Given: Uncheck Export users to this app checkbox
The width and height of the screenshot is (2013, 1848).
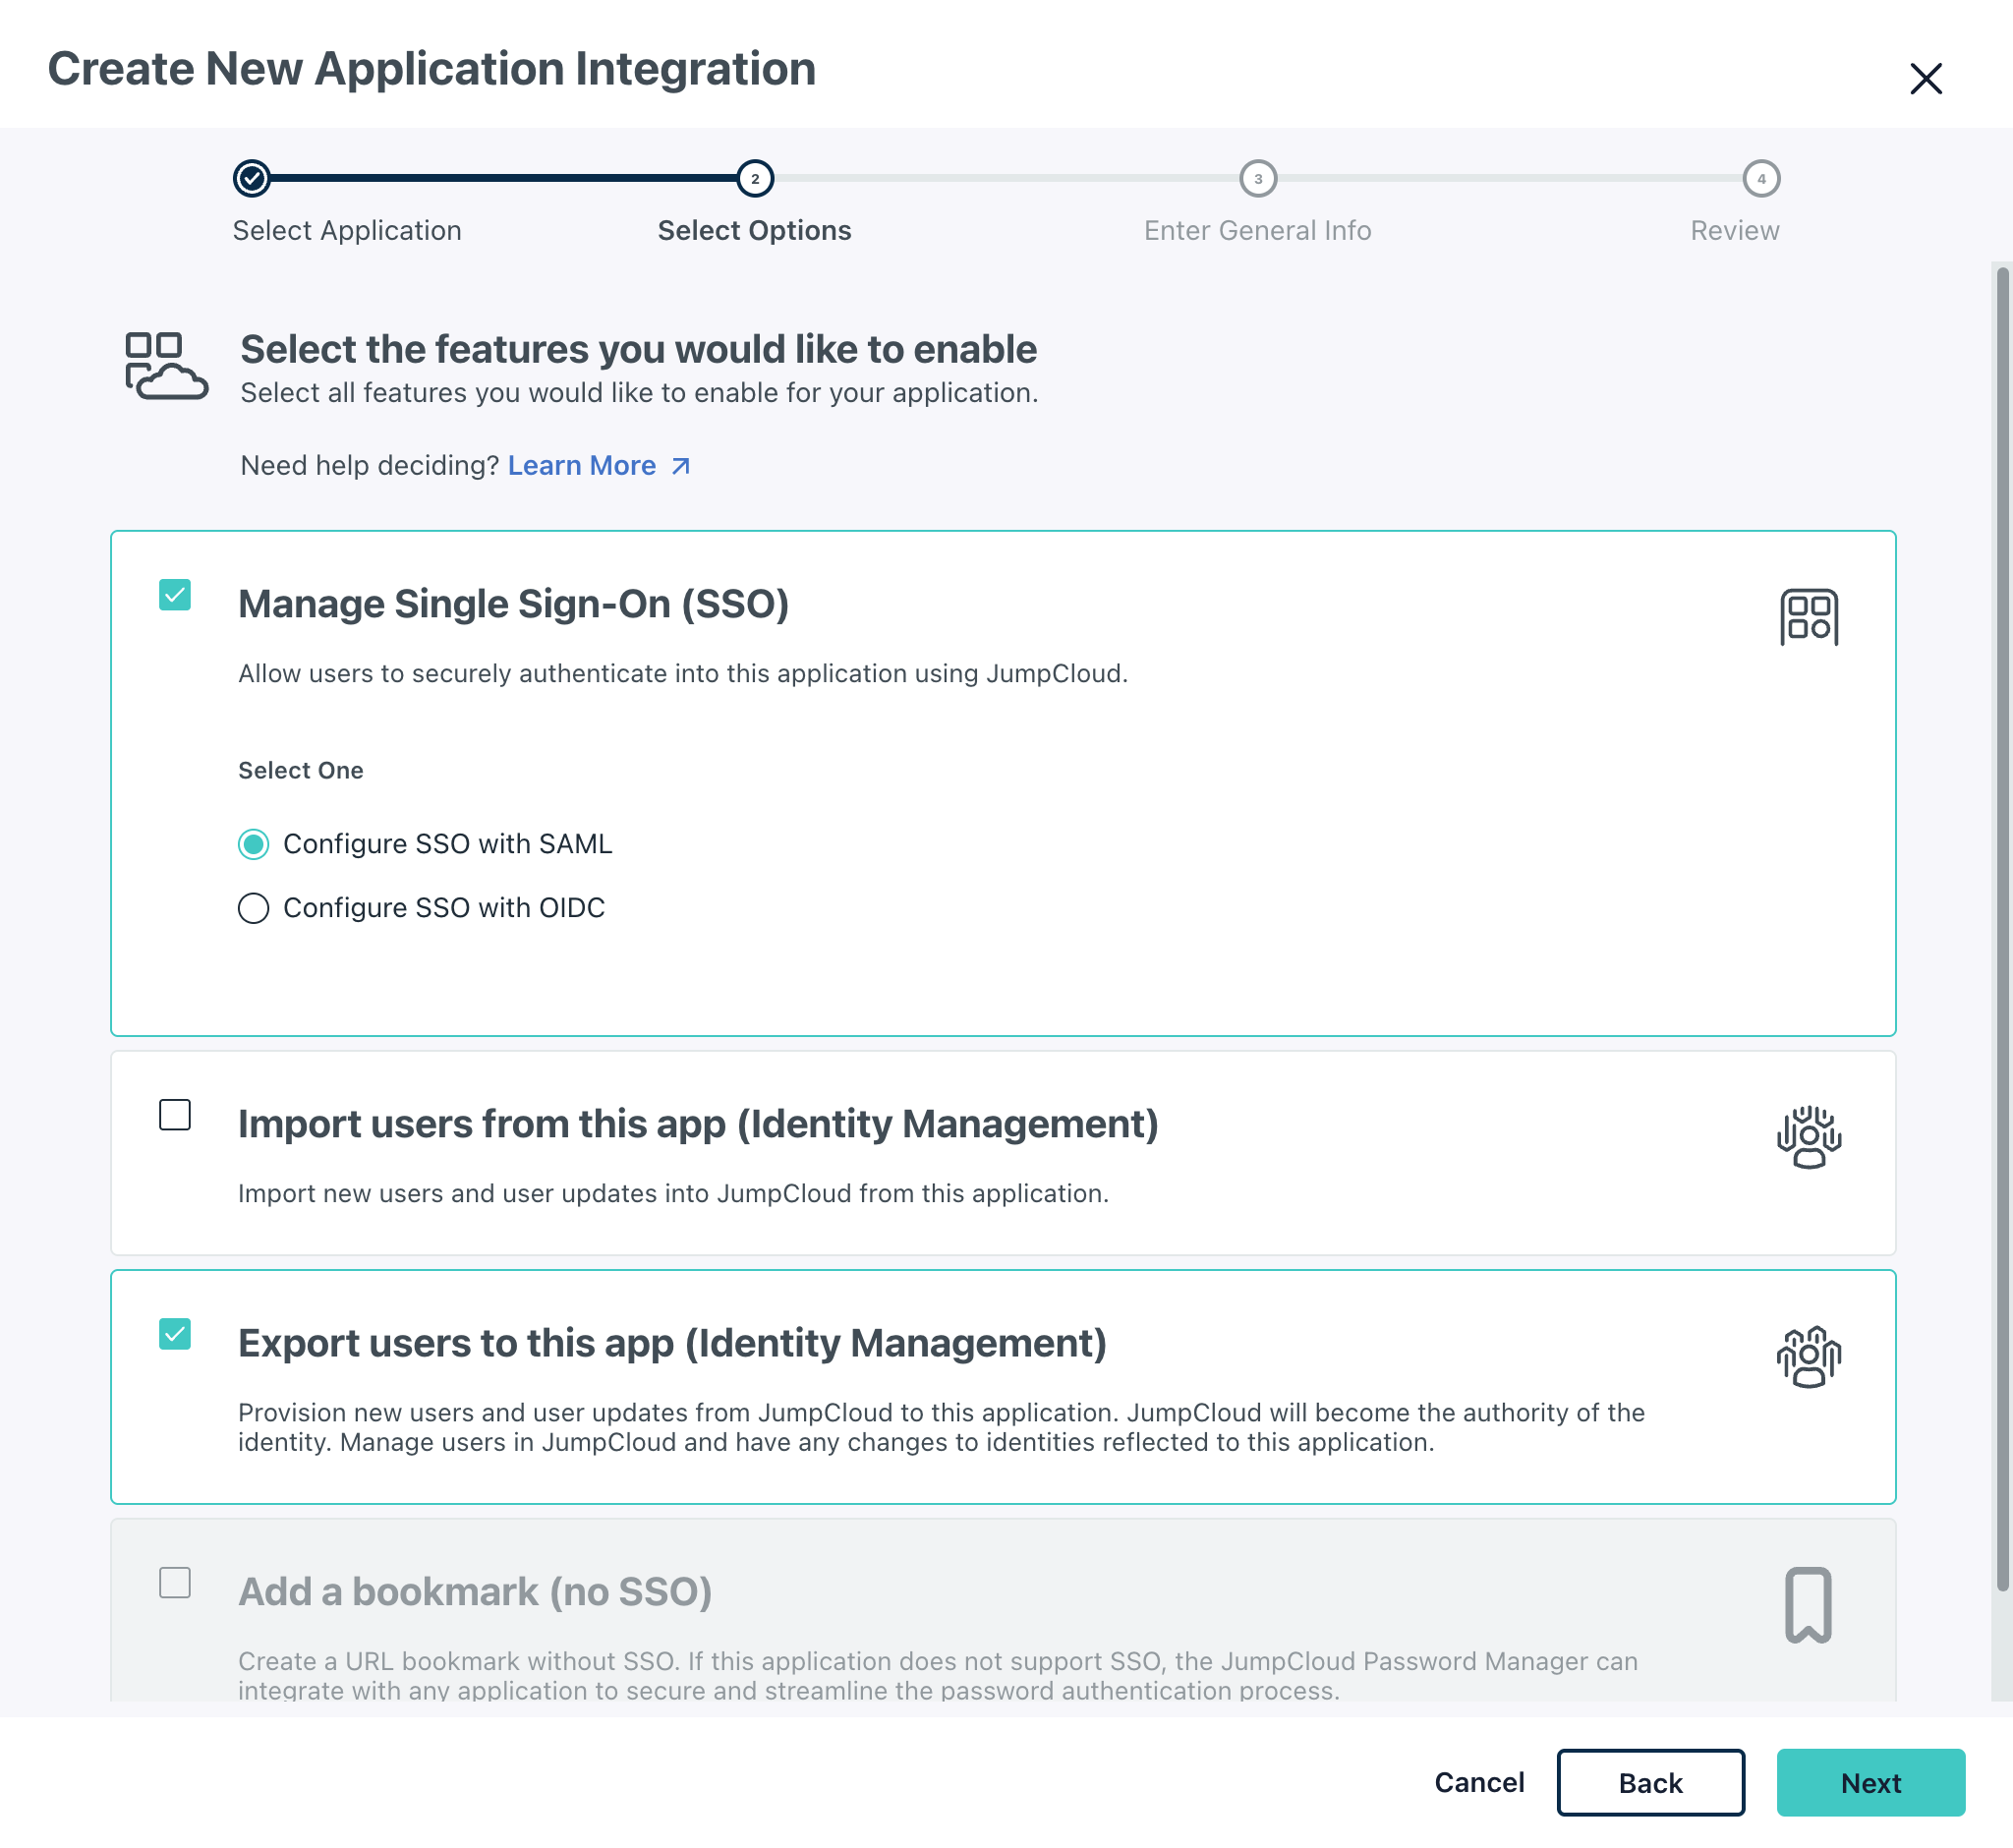Looking at the screenshot, I should [175, 1334].
